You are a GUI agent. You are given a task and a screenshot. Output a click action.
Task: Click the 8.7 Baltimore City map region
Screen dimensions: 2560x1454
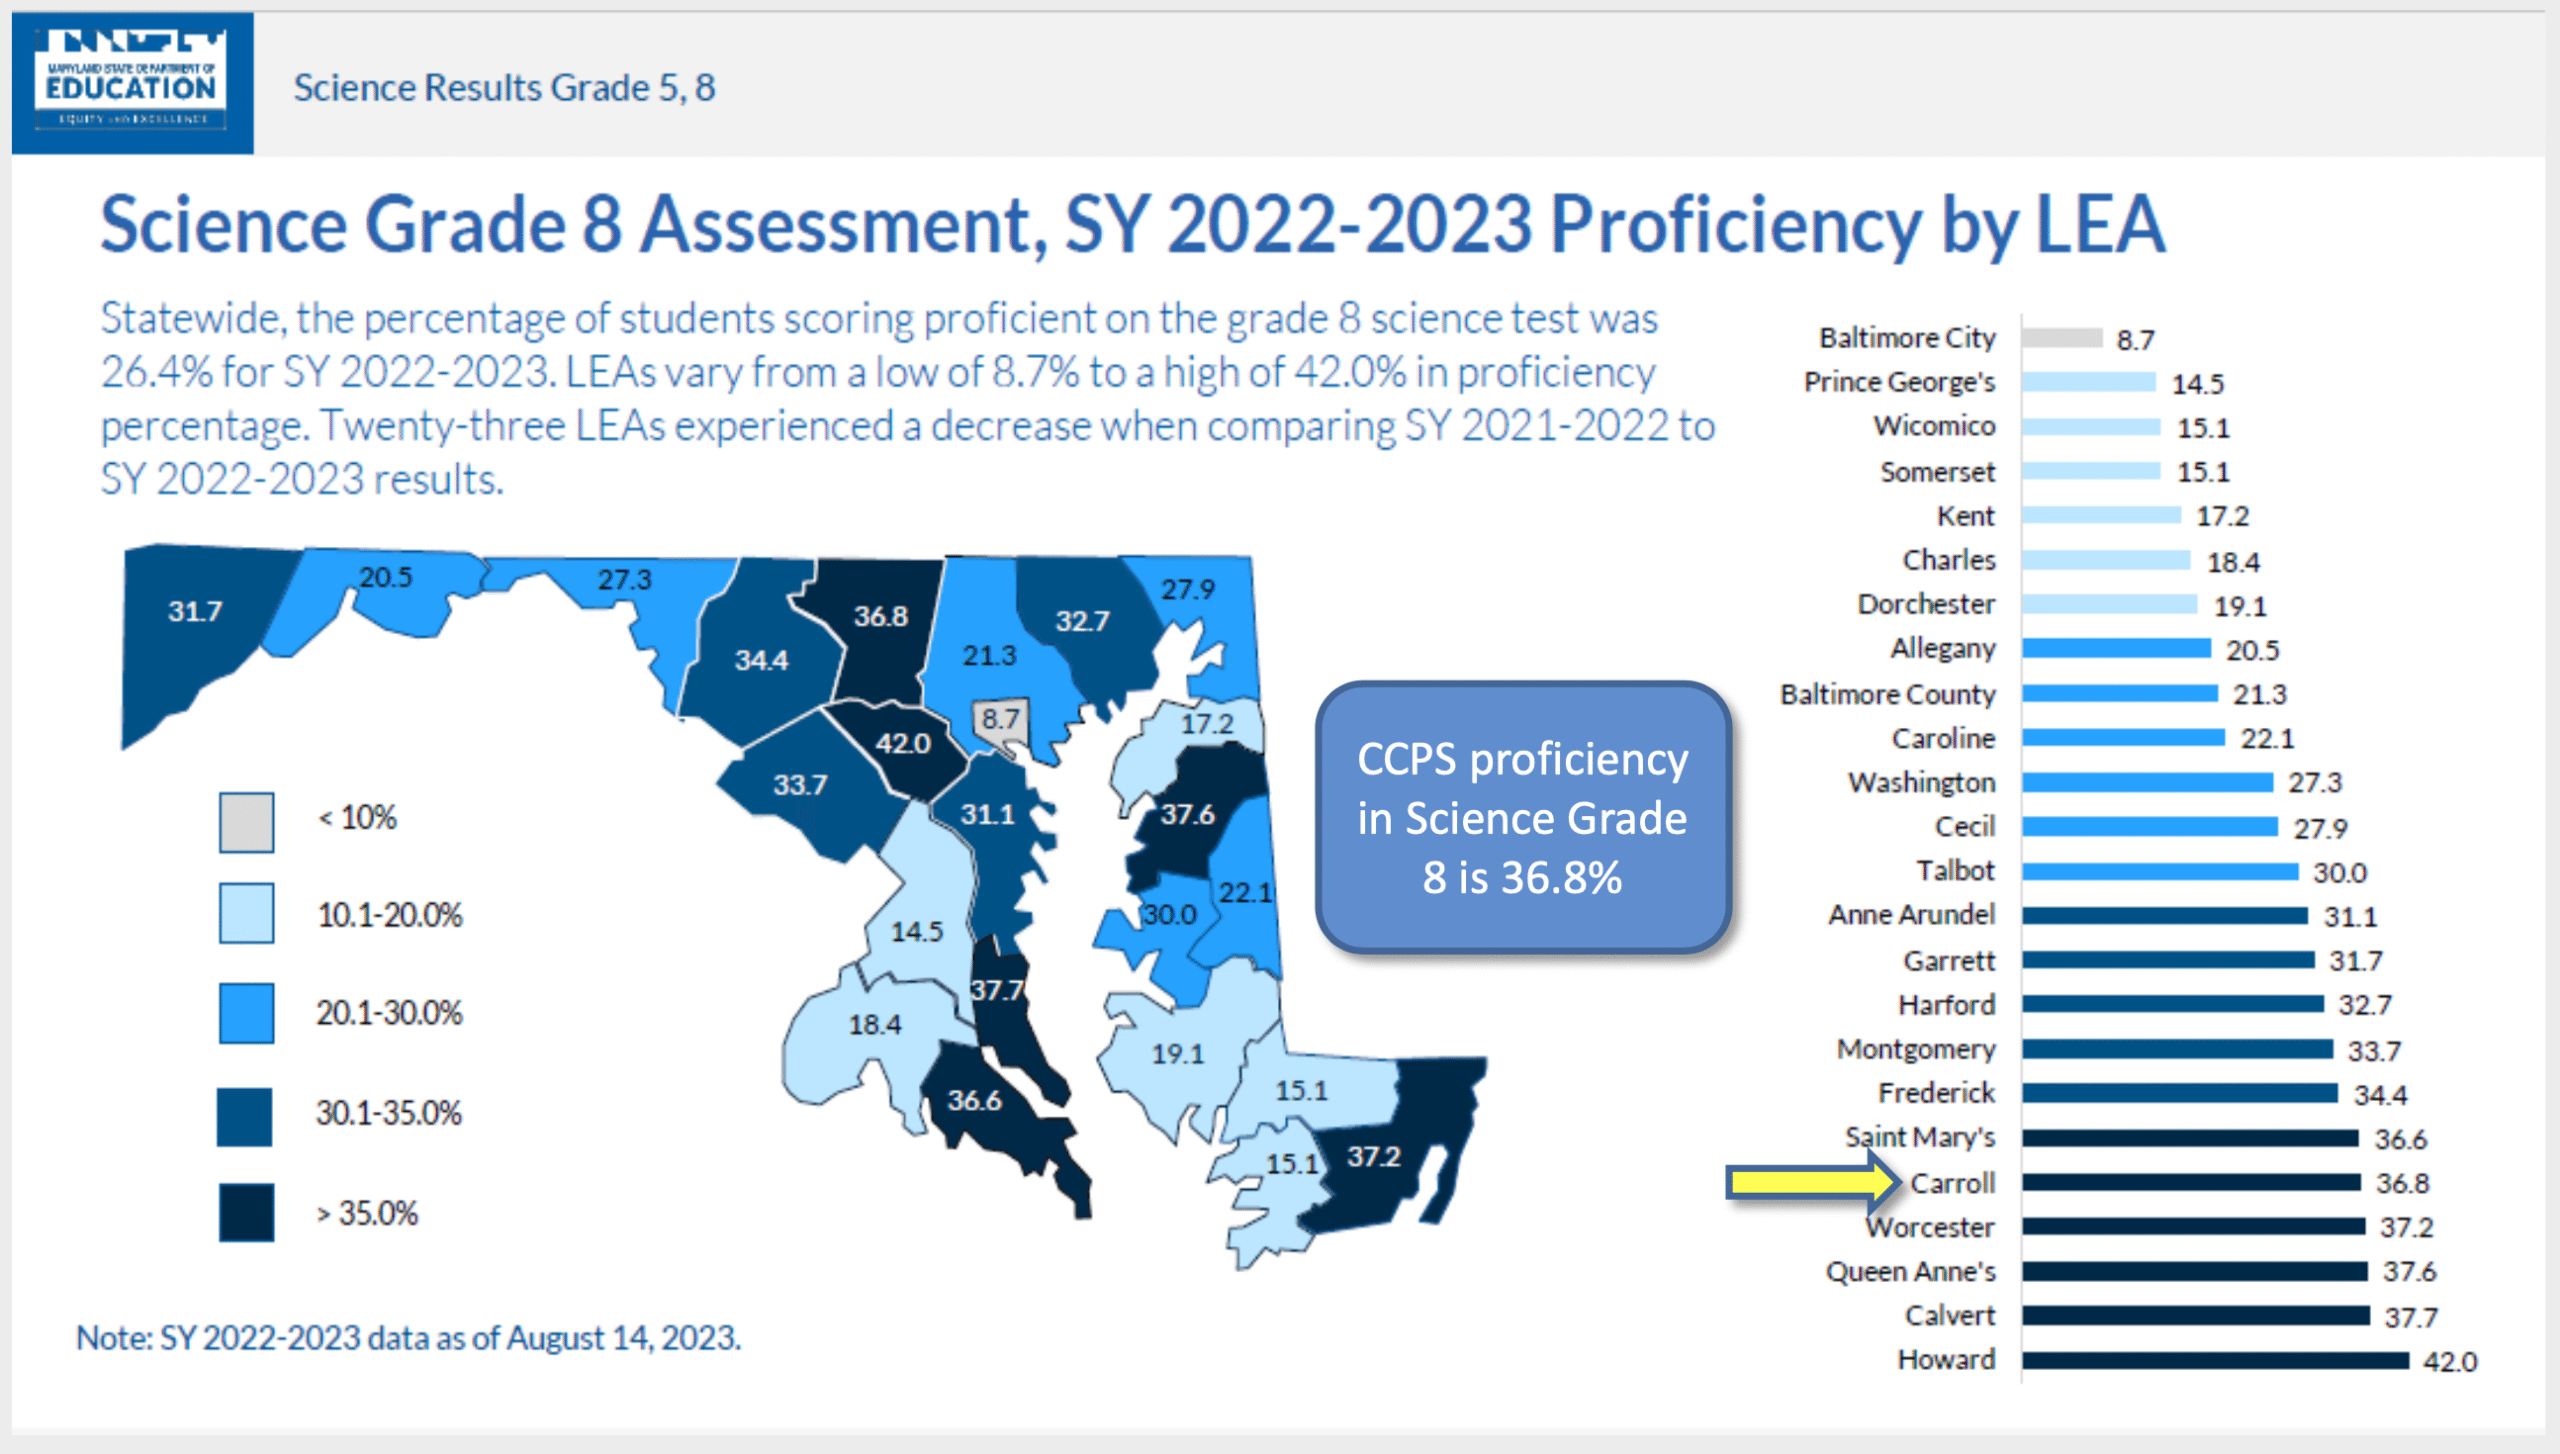pos(1000,720)
